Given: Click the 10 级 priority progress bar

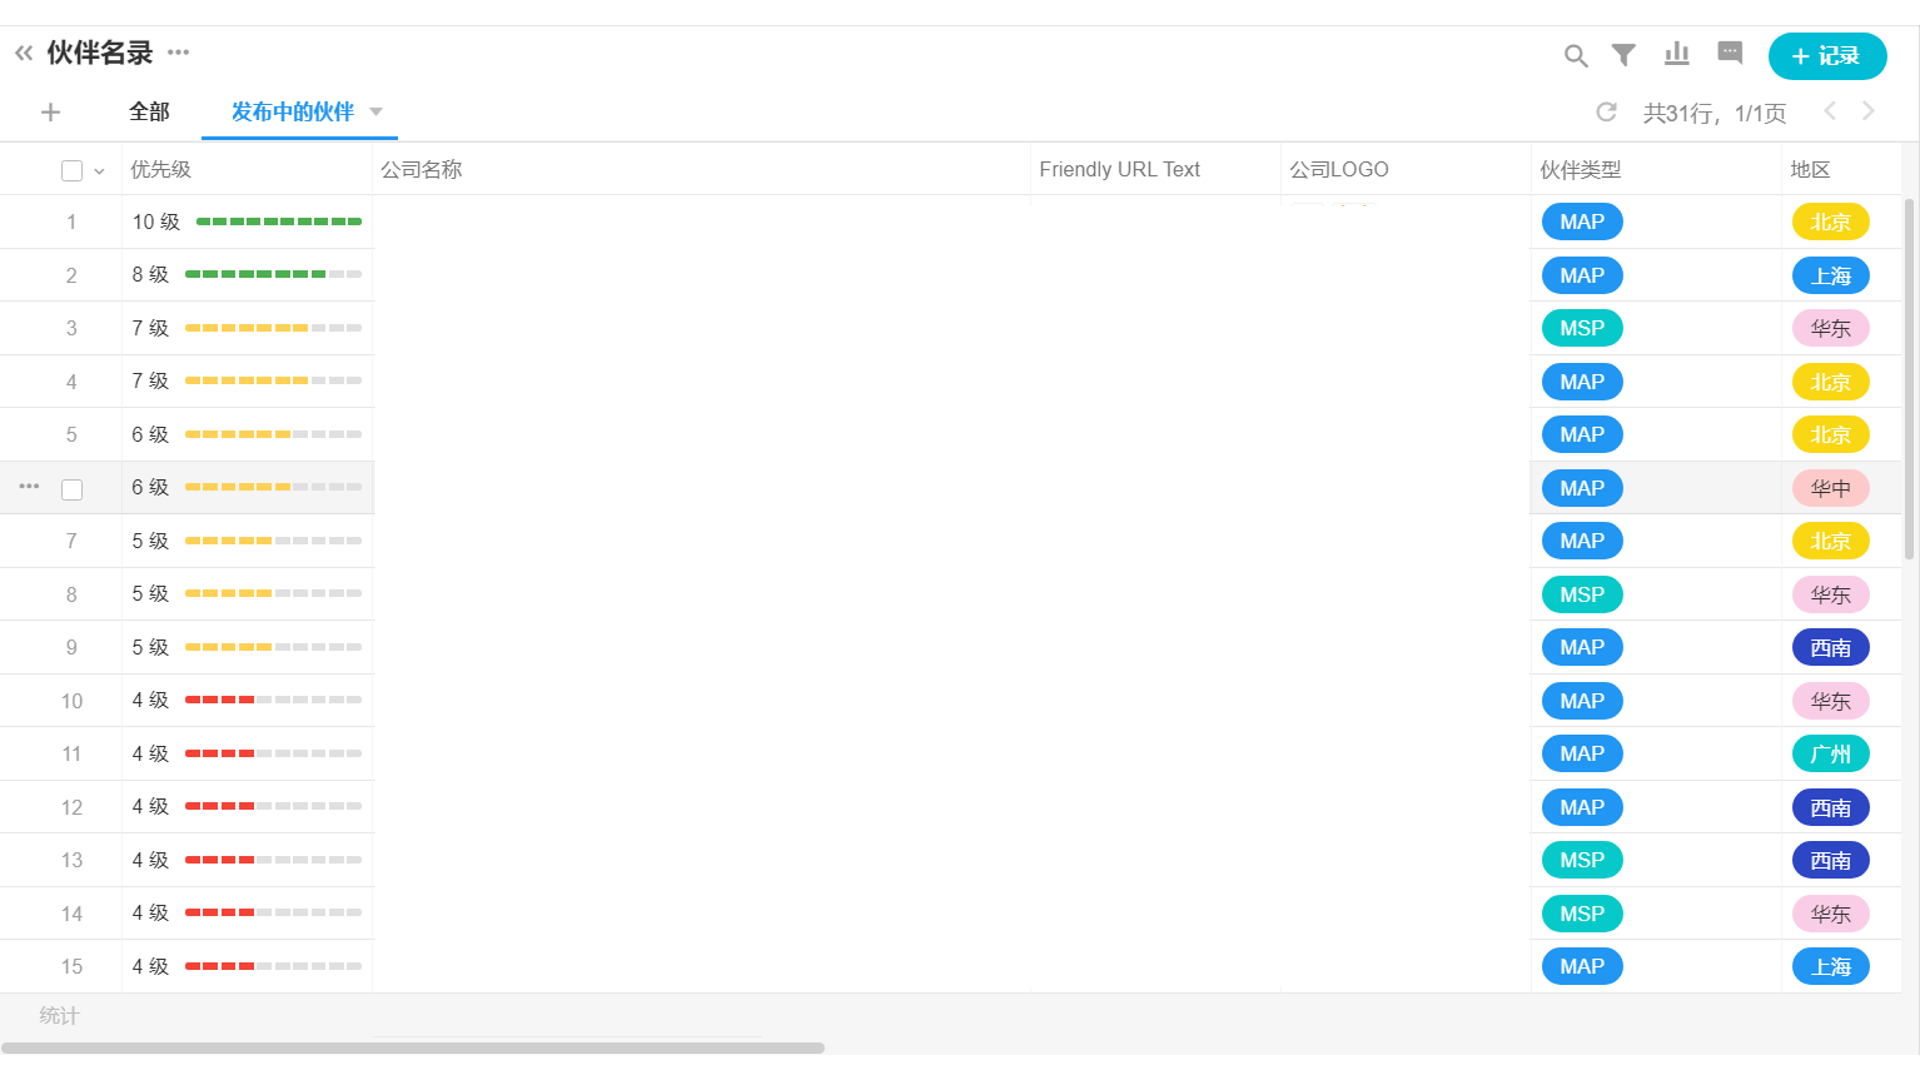Looking at the screenshot, I should point(278,222).
